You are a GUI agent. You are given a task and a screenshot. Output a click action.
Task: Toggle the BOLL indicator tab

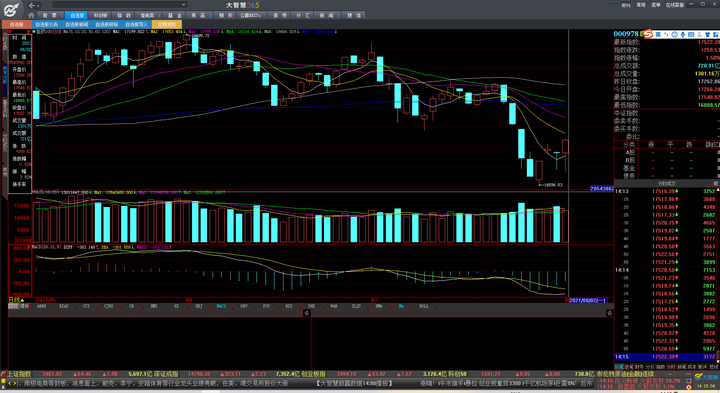(423, 306)
